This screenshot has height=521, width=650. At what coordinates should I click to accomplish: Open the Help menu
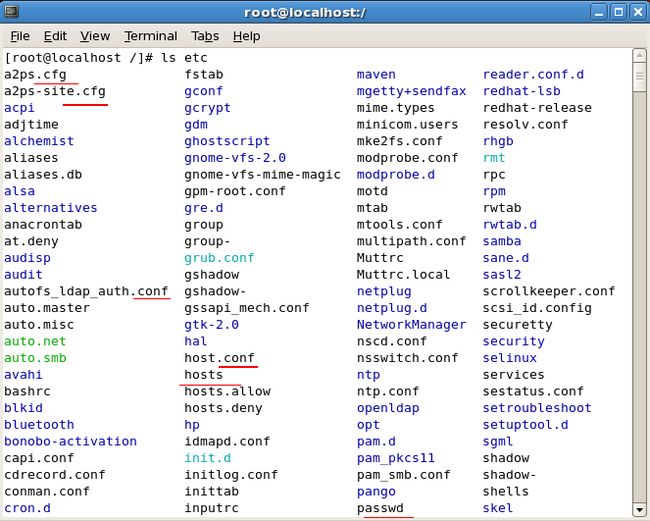(x=246, y=36)
